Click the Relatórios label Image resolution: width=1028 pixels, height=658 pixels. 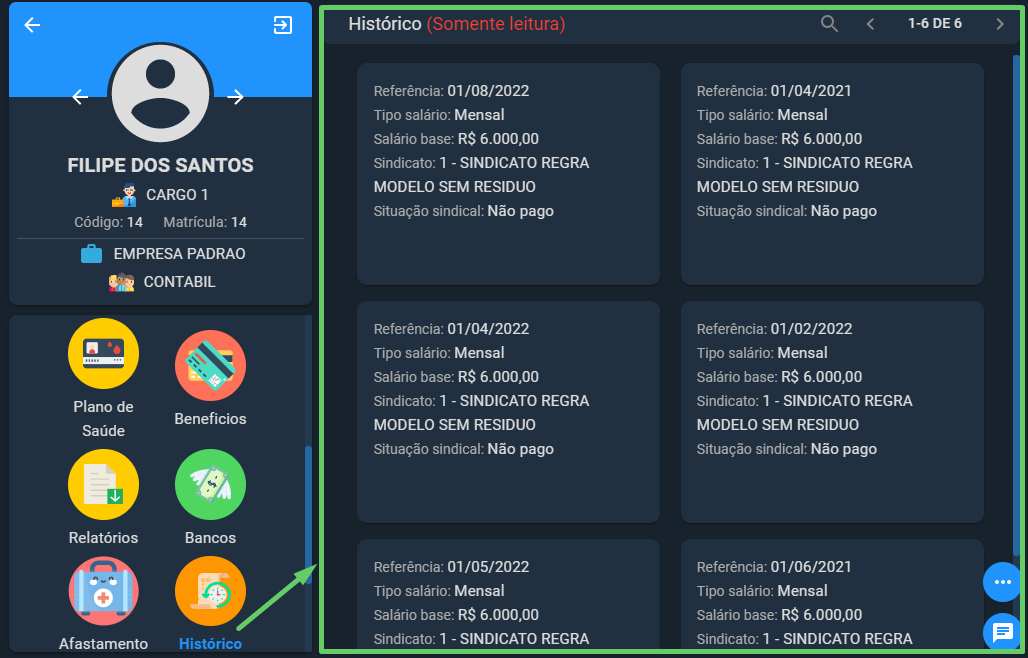[x=104, y=537]
